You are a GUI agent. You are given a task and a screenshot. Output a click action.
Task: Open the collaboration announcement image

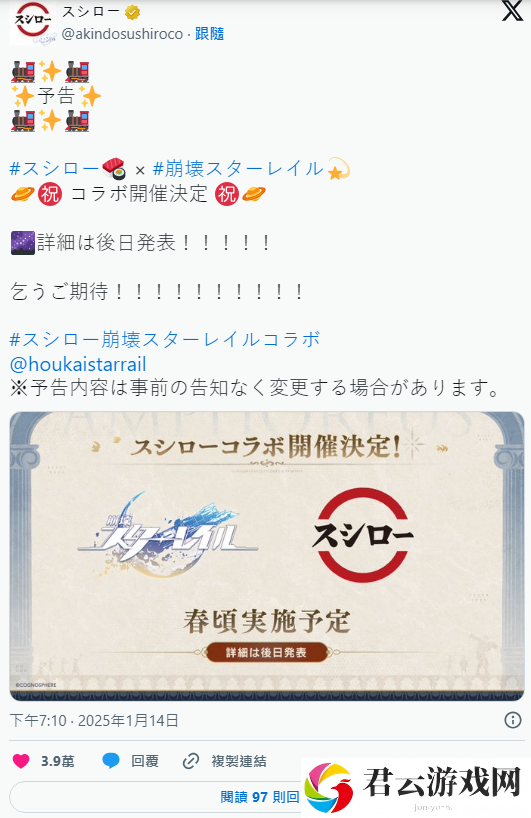click(x=267, y=556)
